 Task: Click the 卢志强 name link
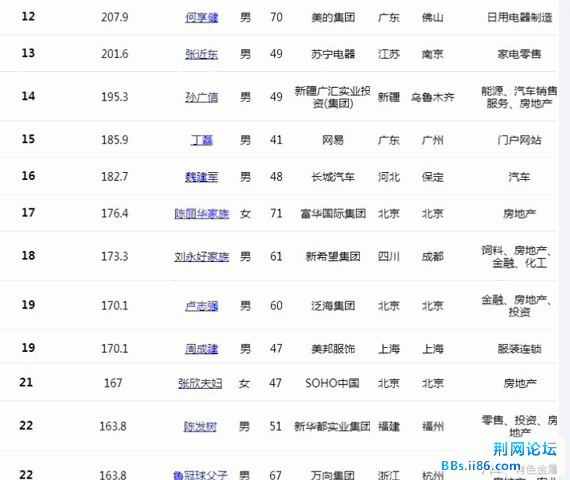coord(201,306)
